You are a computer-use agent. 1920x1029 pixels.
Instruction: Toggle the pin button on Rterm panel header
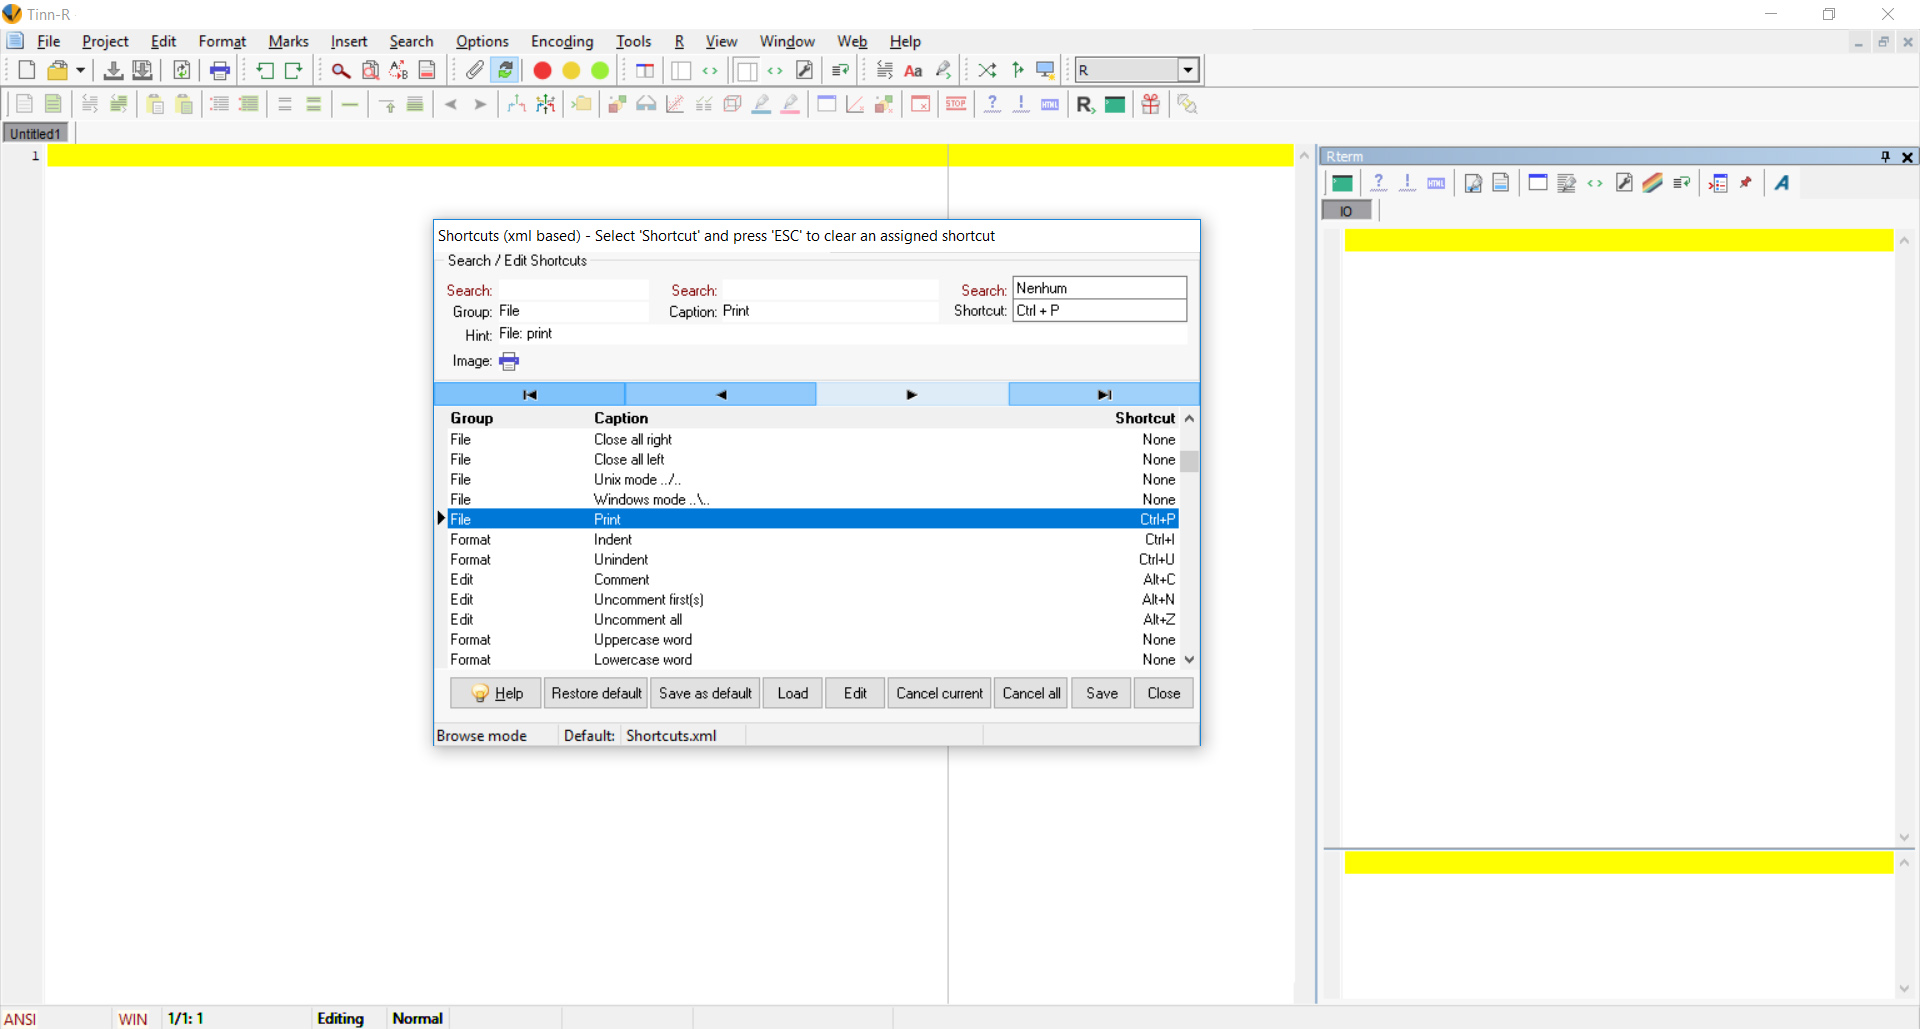[1885, 157]
